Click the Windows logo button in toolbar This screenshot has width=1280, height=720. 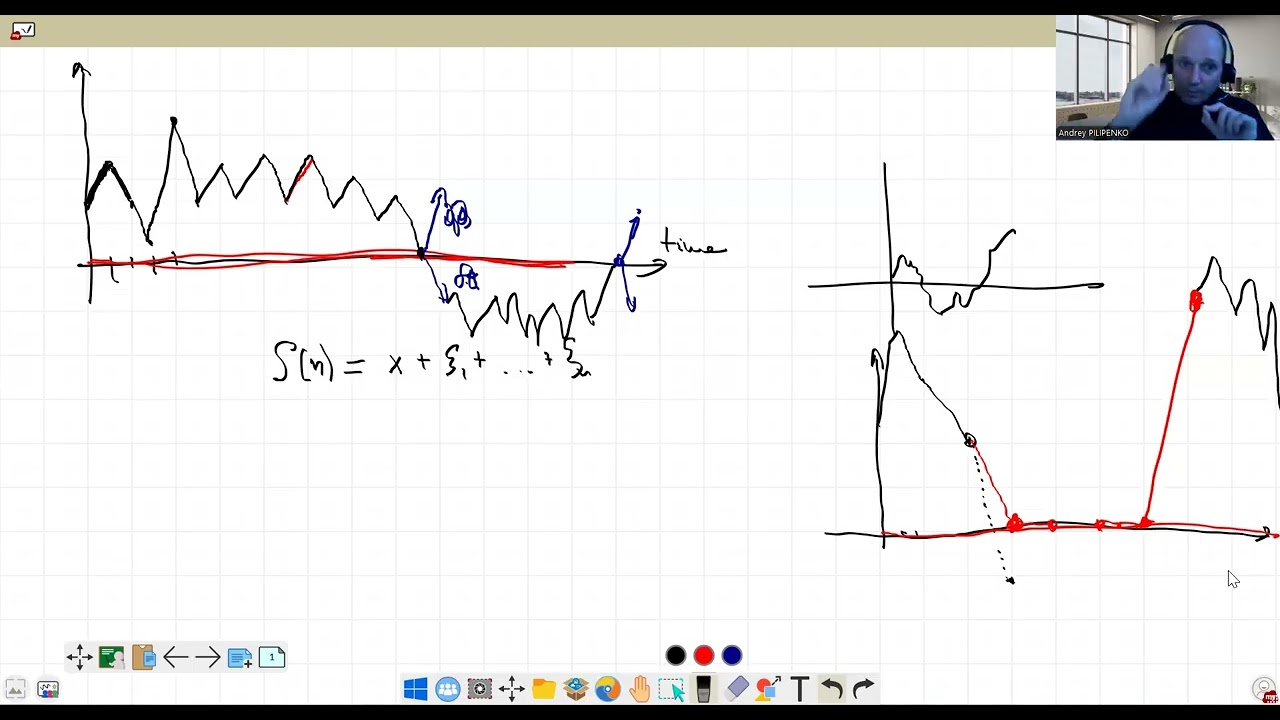click(416, 689)
